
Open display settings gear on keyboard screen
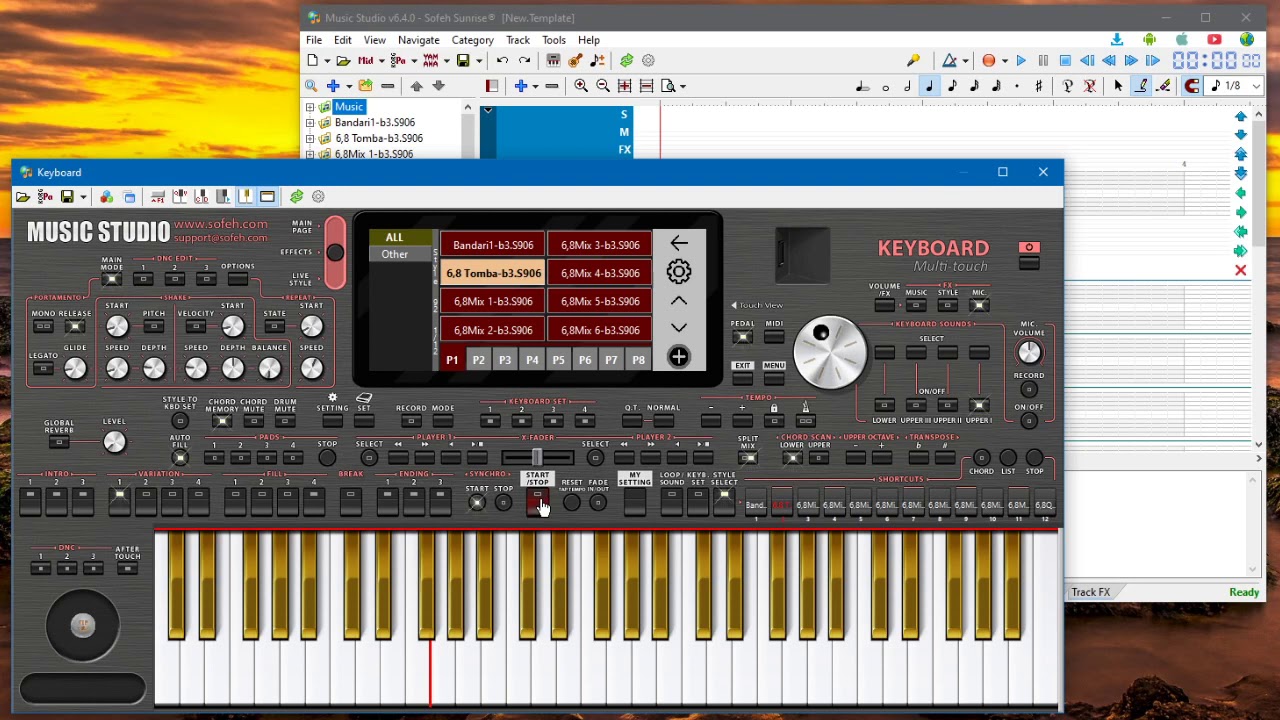point(679,272)
